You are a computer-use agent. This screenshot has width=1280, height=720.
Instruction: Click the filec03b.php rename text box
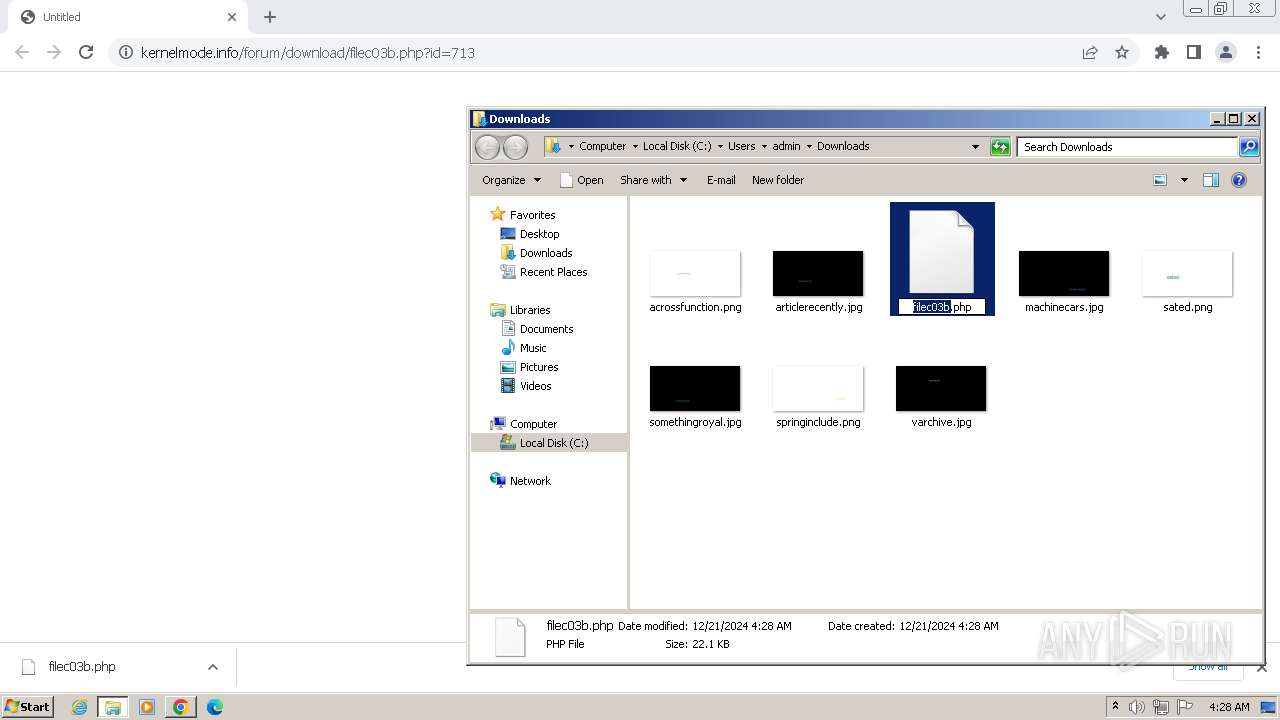(x=942, y=307)
